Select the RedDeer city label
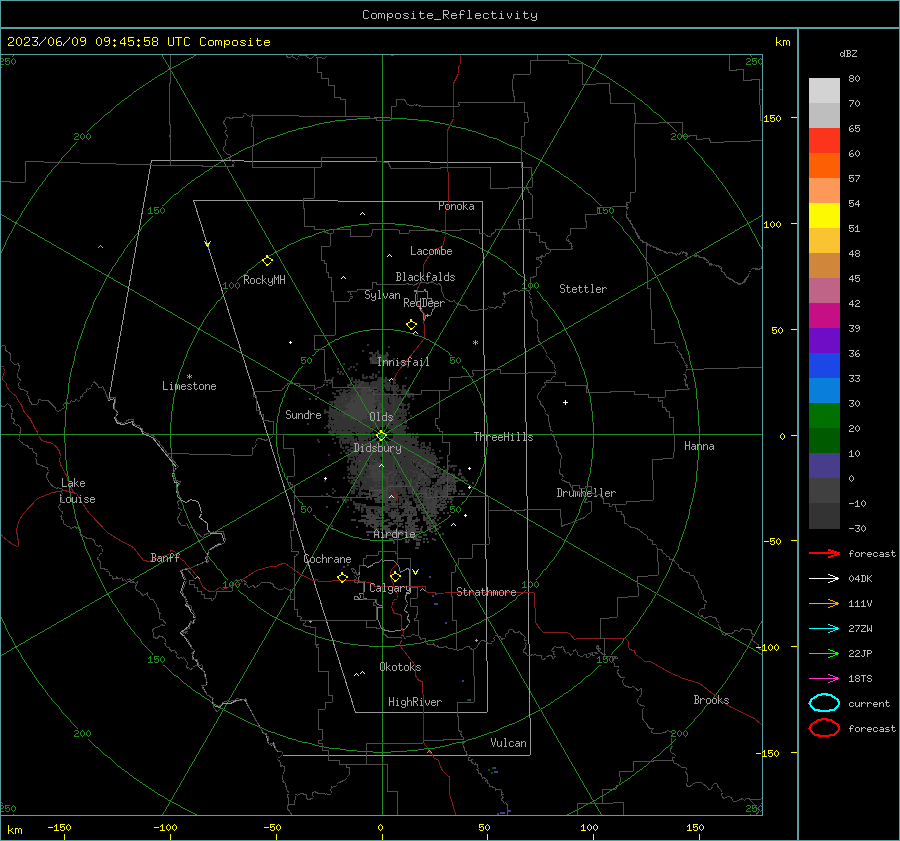Image resolution: width=900 pixels, height=841 pixels. click(424, 303)
